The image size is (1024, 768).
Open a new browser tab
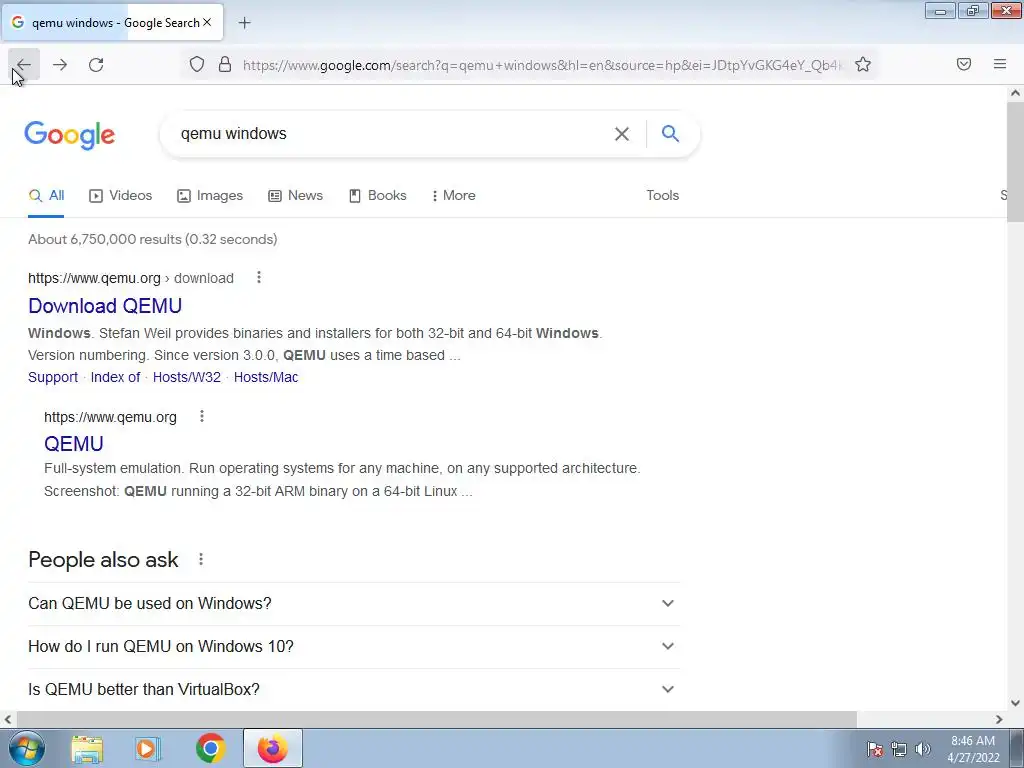(245, 23)
